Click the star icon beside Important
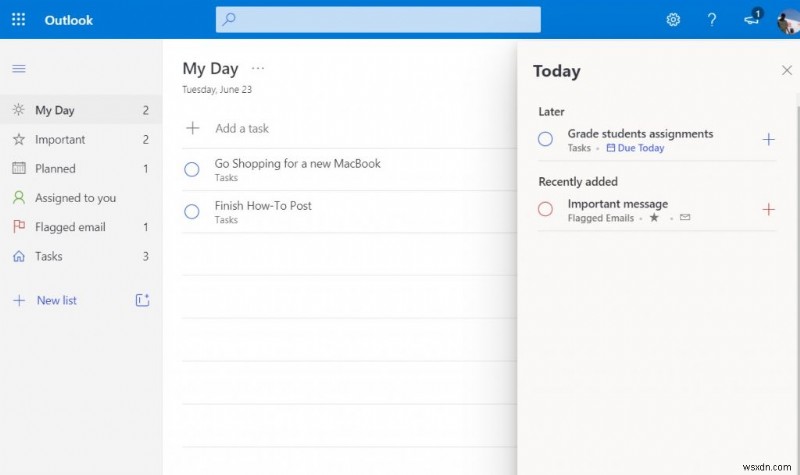The image size is (800, 475). pyautogui.click(x=19, y=139)
